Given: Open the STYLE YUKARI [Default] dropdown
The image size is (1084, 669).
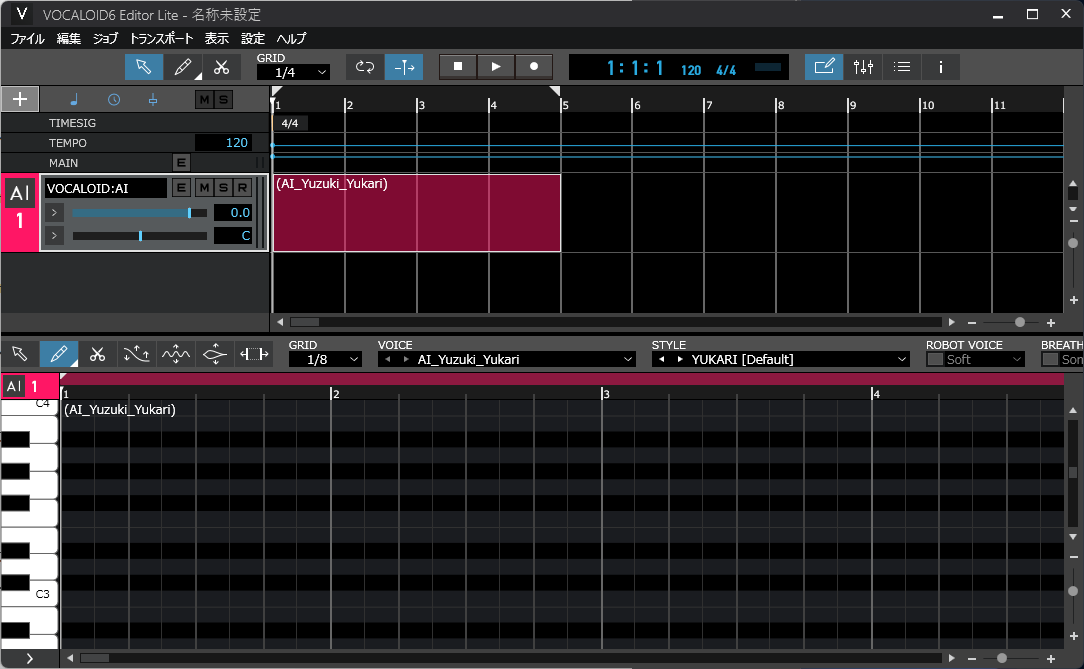Looking at the screenshot, I should coord(781,359).
